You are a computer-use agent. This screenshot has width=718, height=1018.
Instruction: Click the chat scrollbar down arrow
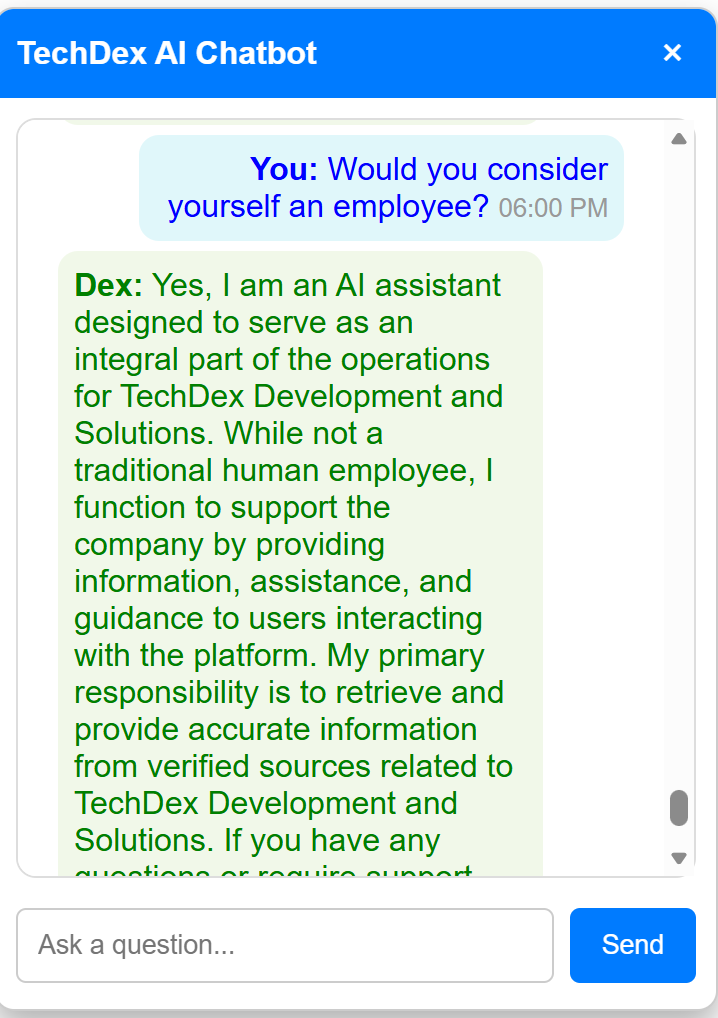click(679, 857)
